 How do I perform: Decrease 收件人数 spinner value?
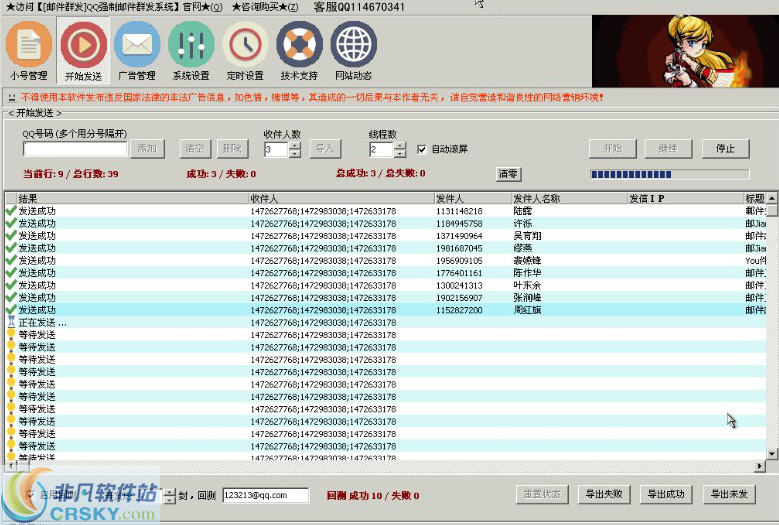[x=295, y=153]
